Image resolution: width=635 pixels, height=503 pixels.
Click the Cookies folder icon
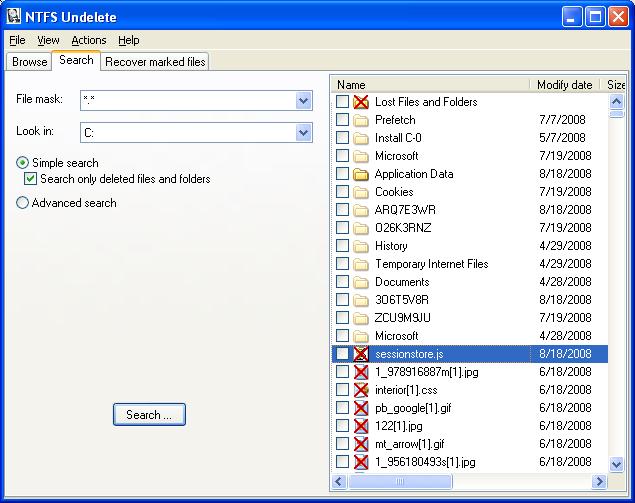(361, 192)
